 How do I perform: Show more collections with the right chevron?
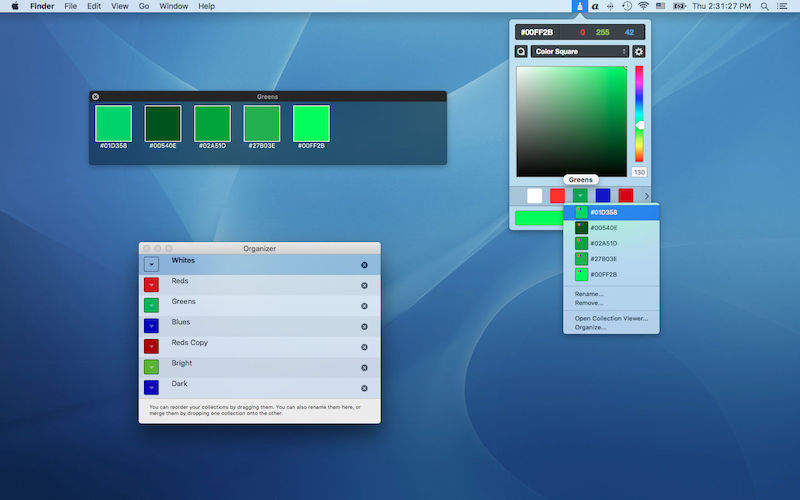pos(646,196)
